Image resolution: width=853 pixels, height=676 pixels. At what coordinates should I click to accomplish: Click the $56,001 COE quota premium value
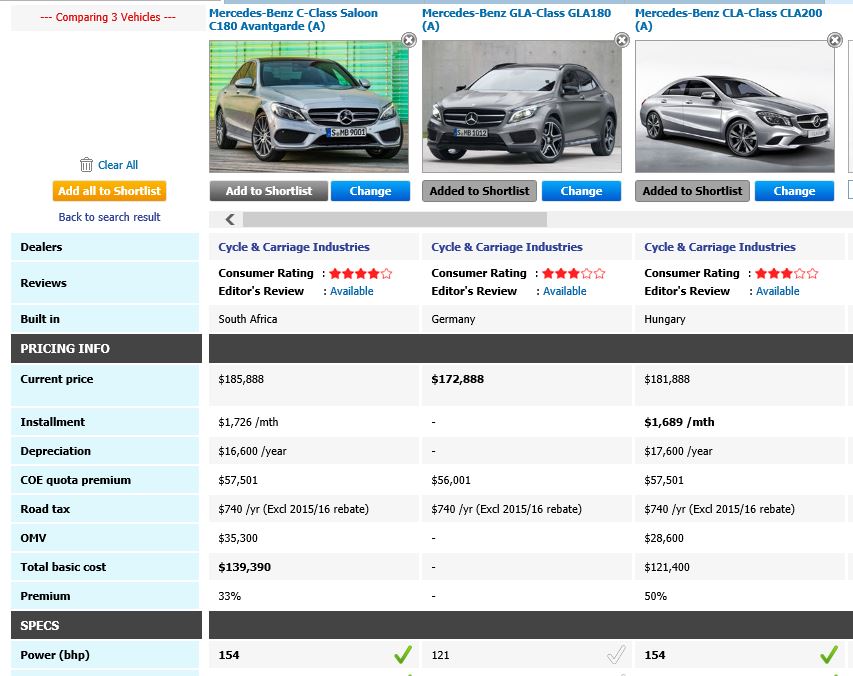(x=451, y=480)
